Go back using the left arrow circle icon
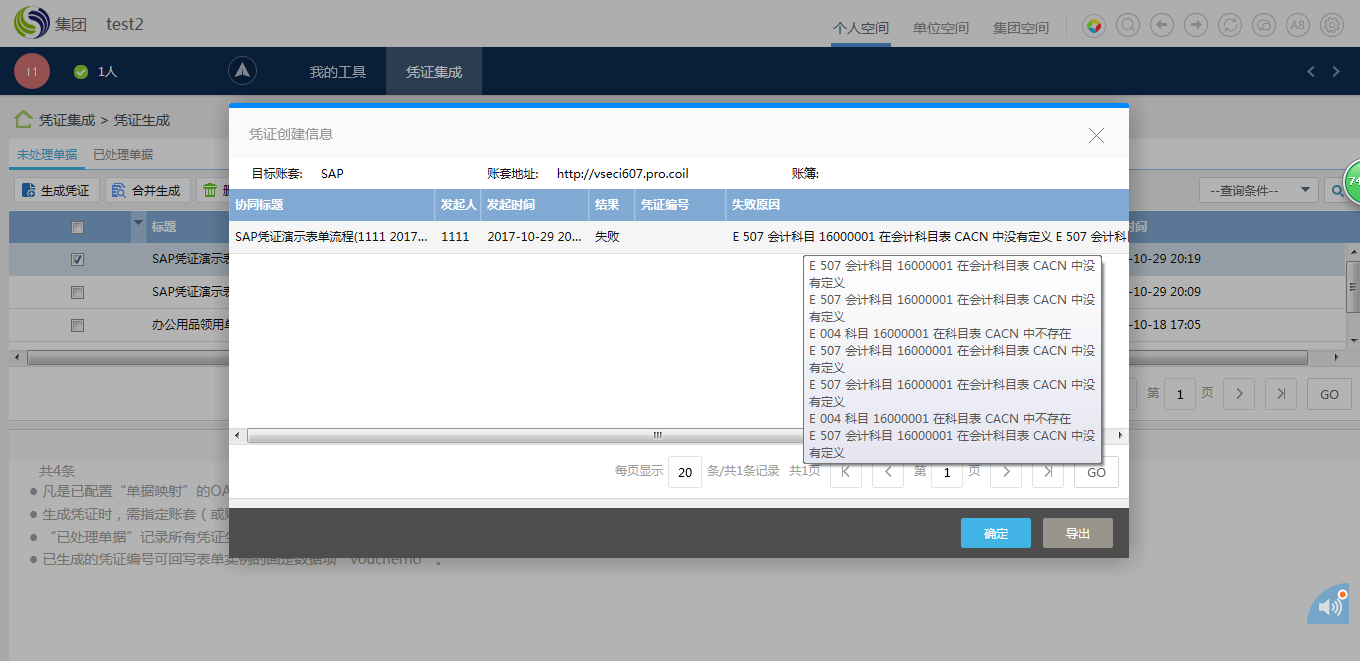1360x661 pixels. pos(1162,25)
